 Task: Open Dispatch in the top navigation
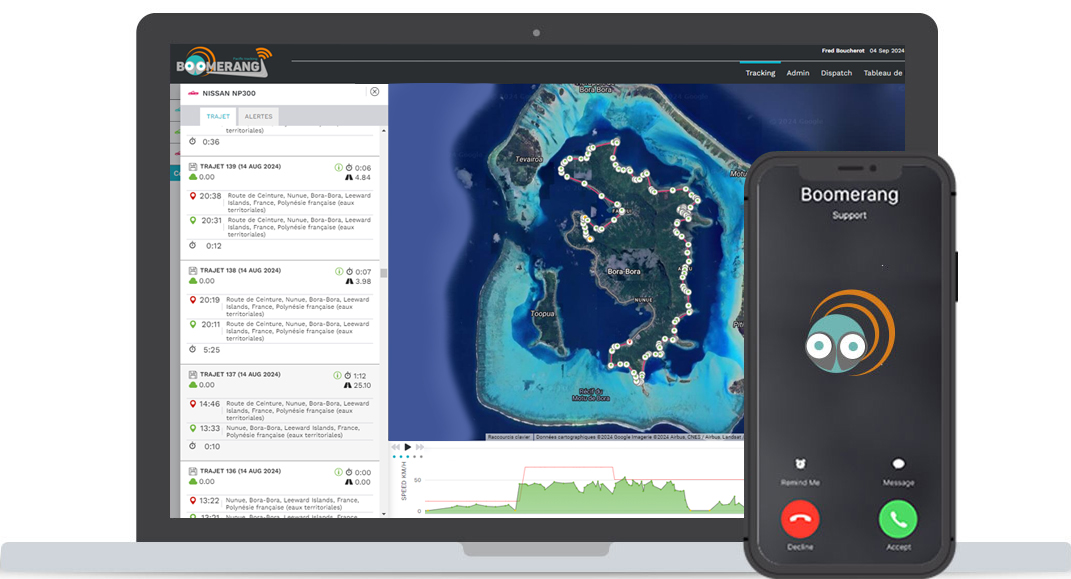point(836,73)
